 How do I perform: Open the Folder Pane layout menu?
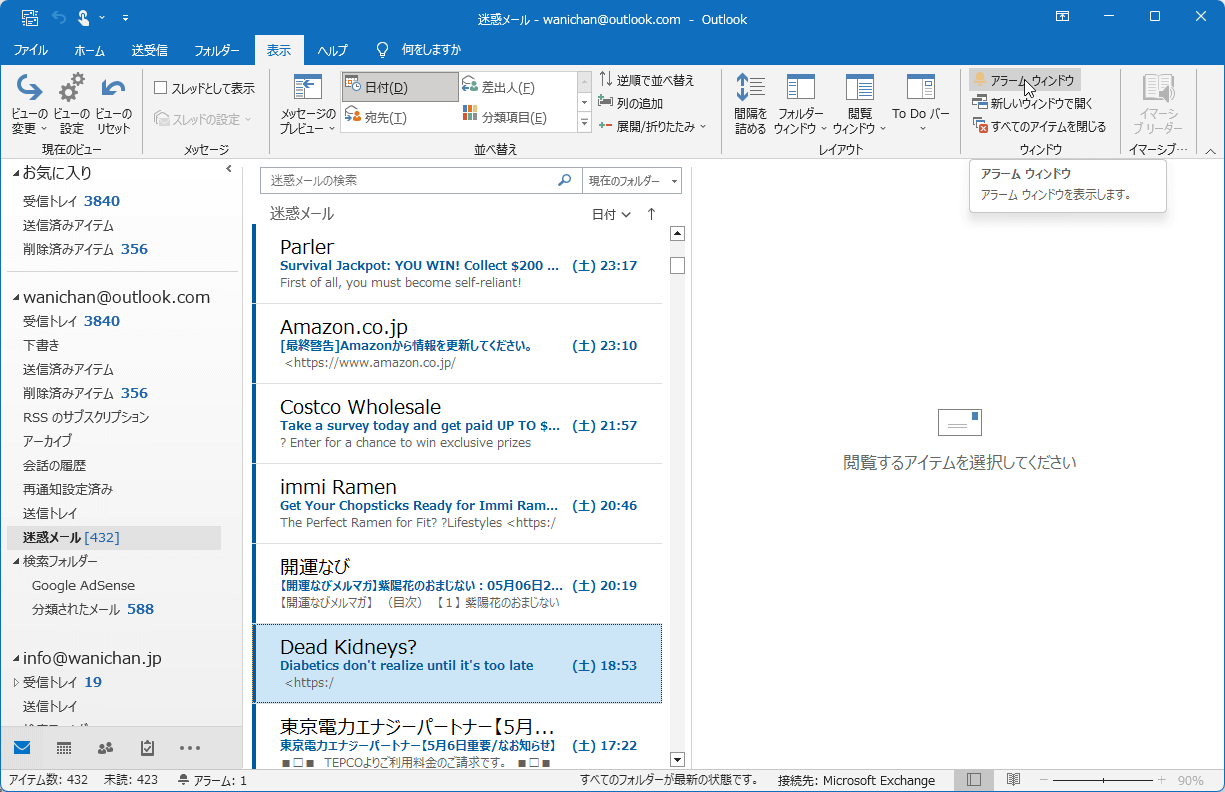pyautogui.click(x=801, y=104)
